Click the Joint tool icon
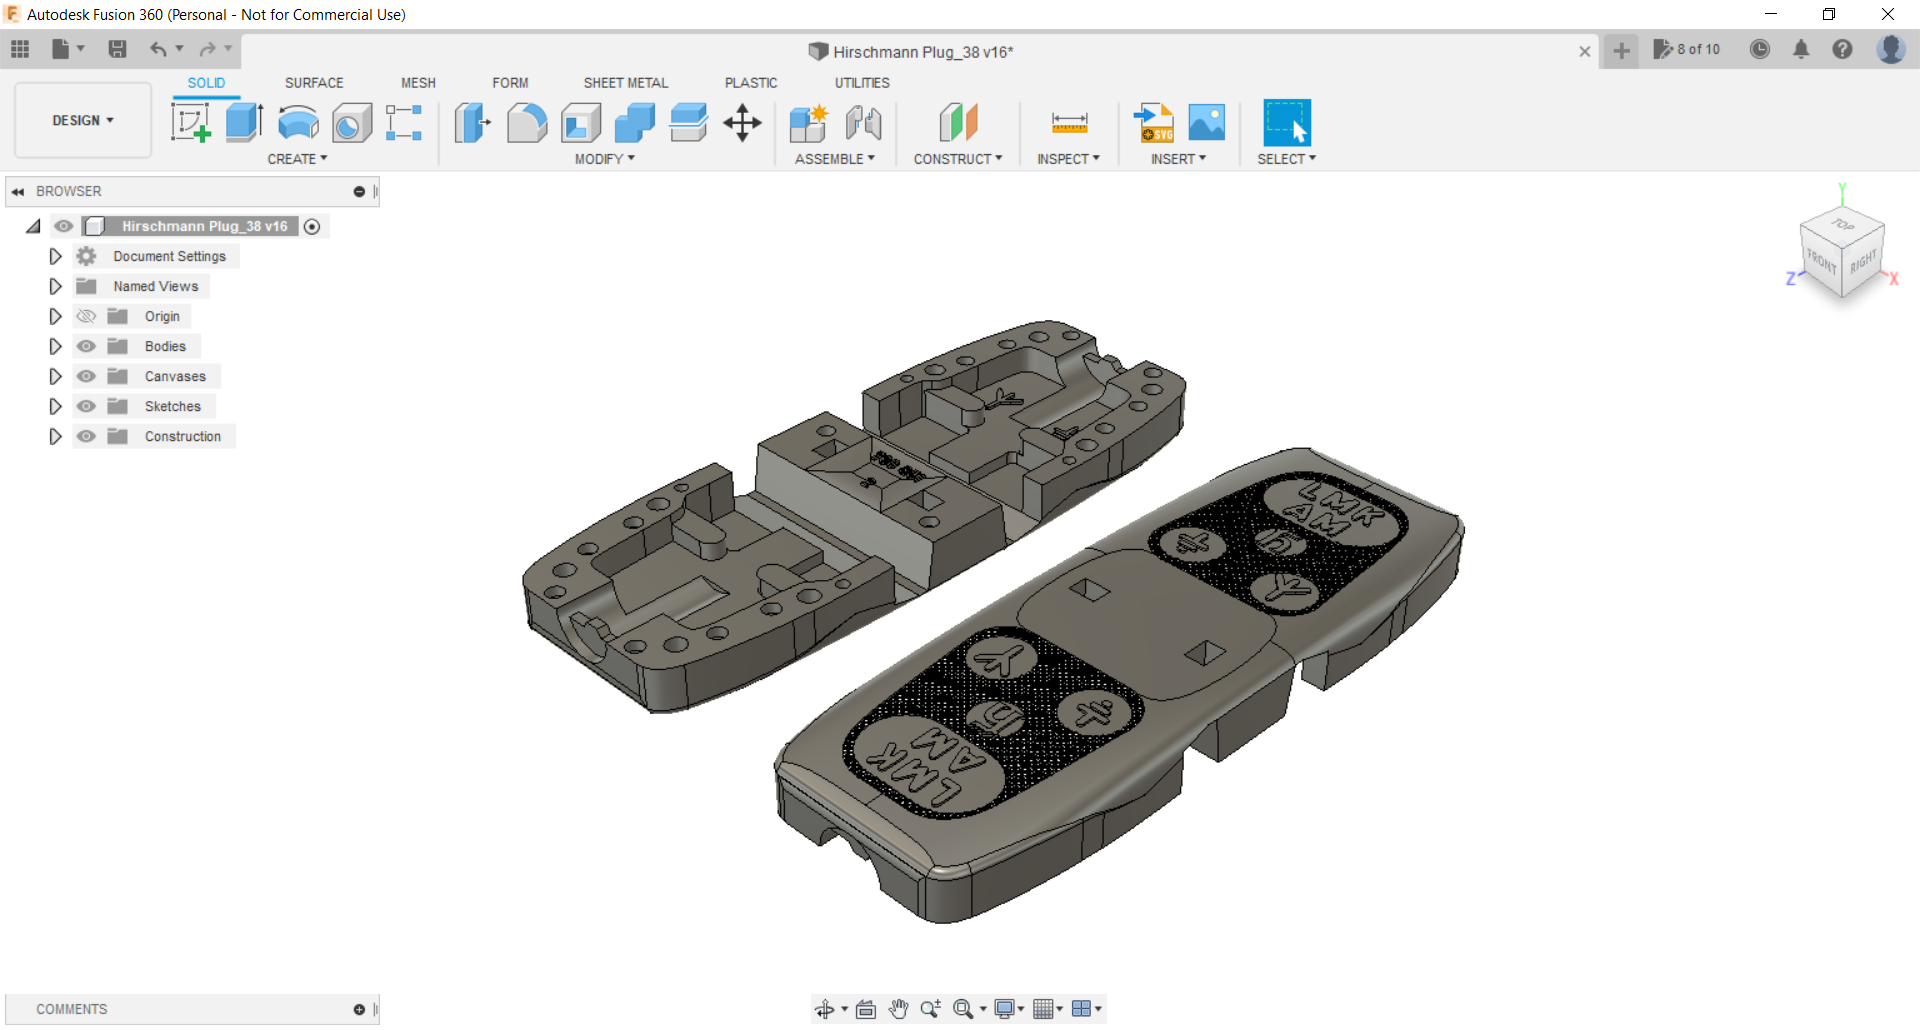1920x1030 pixels. [863, 123]
